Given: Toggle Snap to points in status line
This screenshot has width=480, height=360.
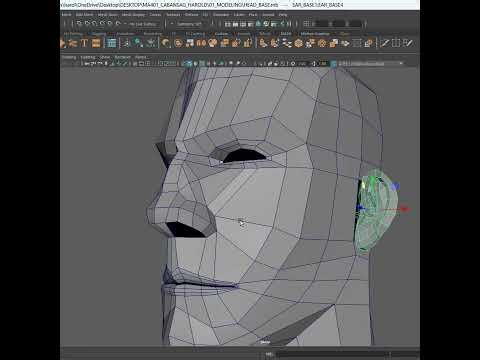Looking at the screenshot, I should (x=95, y=24).
